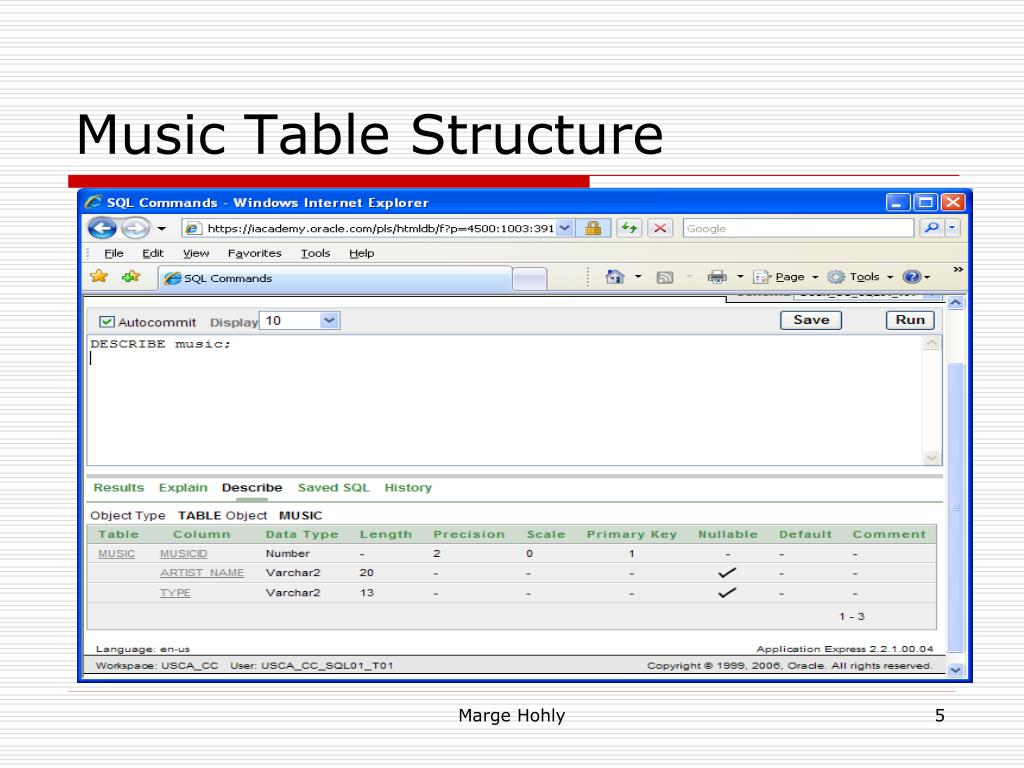Open the File menu
Image resolution: width=1024 pixels, height=768 pixels.
pyautogui.click(x=114, y=253)
